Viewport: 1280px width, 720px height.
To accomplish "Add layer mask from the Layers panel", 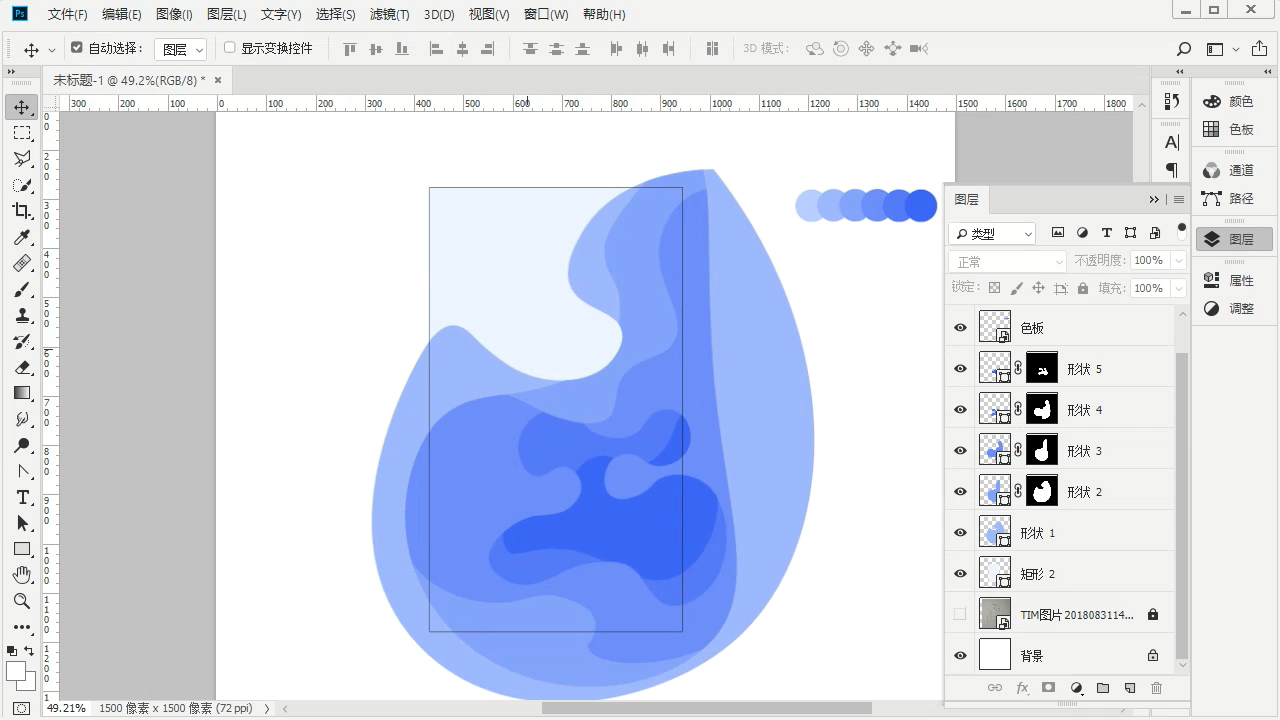I will pyautogui.click(x=1048, y=688).
